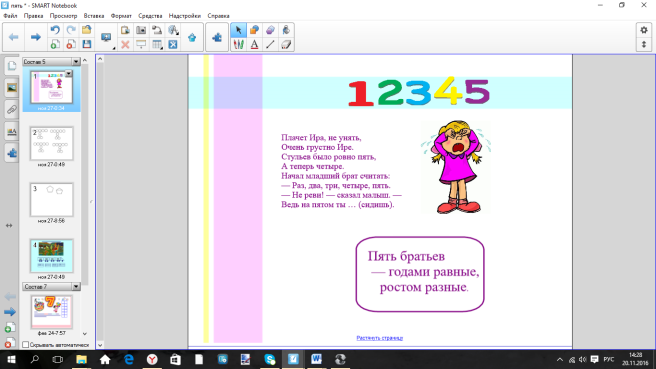The height and width of the screenshot is (369, 656).
Task: Undo the last action
Action: [55, 30]
